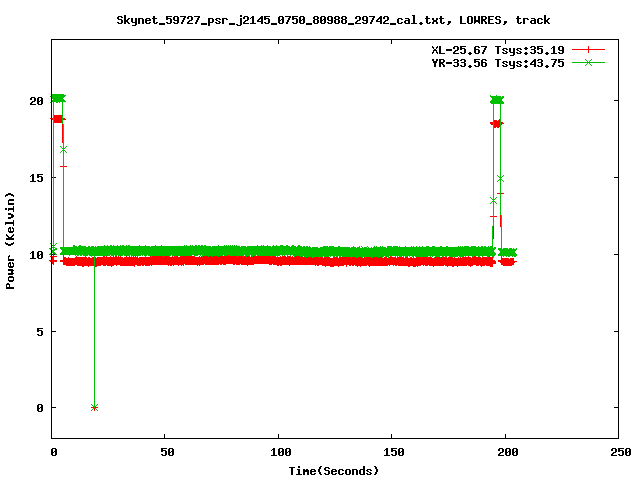Click y-axis tick label 0

(x=40, y=408)
